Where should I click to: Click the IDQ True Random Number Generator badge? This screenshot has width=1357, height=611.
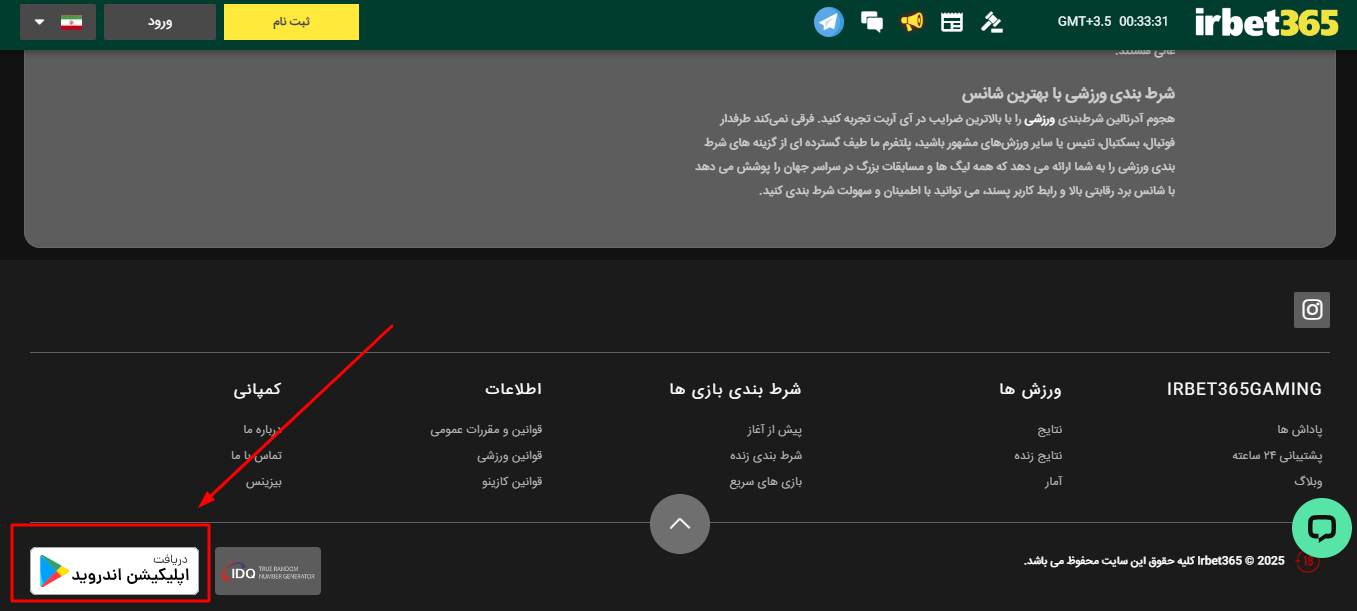(268, 571)
